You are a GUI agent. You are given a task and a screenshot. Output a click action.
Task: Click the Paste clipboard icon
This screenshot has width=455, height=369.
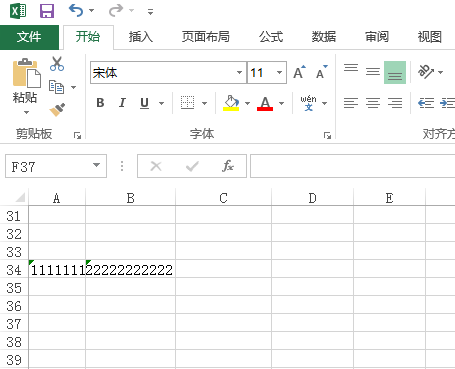26,73
